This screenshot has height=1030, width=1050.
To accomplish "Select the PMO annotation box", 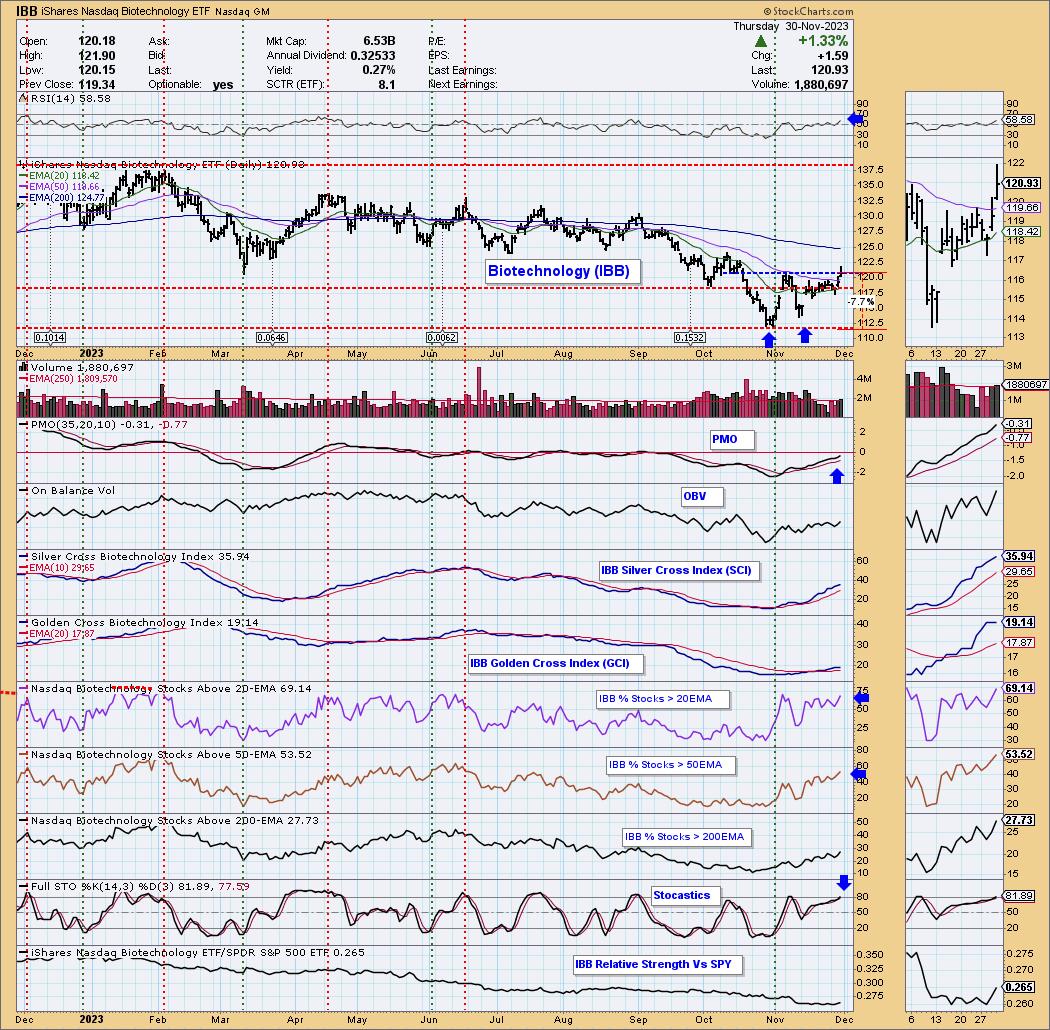I will coord(732,439).
